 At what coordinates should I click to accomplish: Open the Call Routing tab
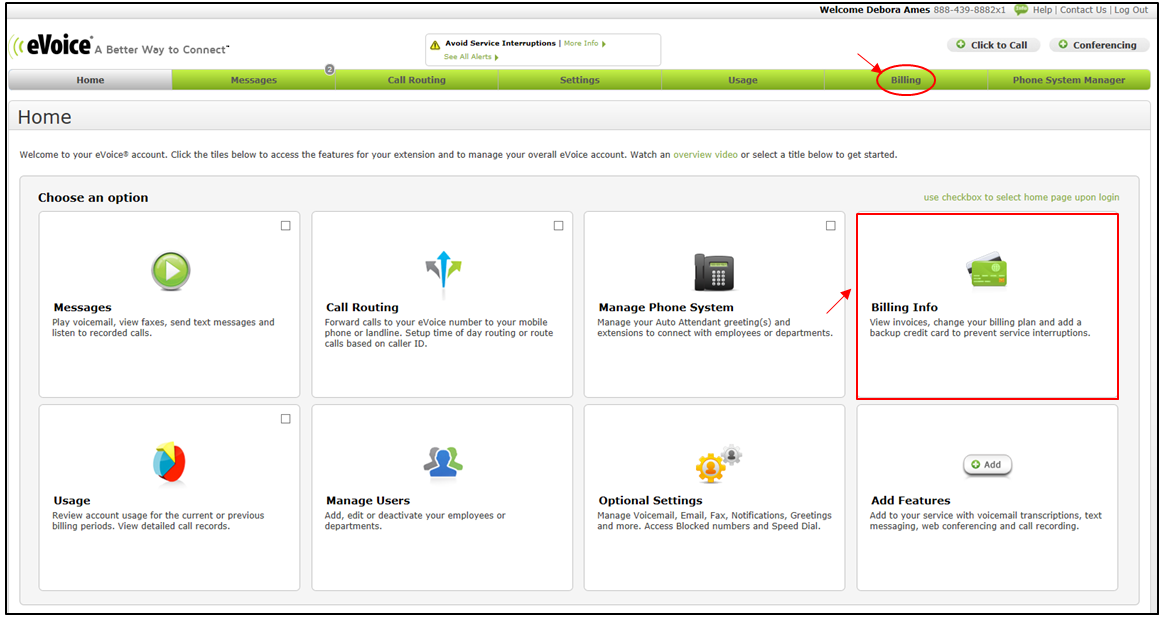(416, 80)
